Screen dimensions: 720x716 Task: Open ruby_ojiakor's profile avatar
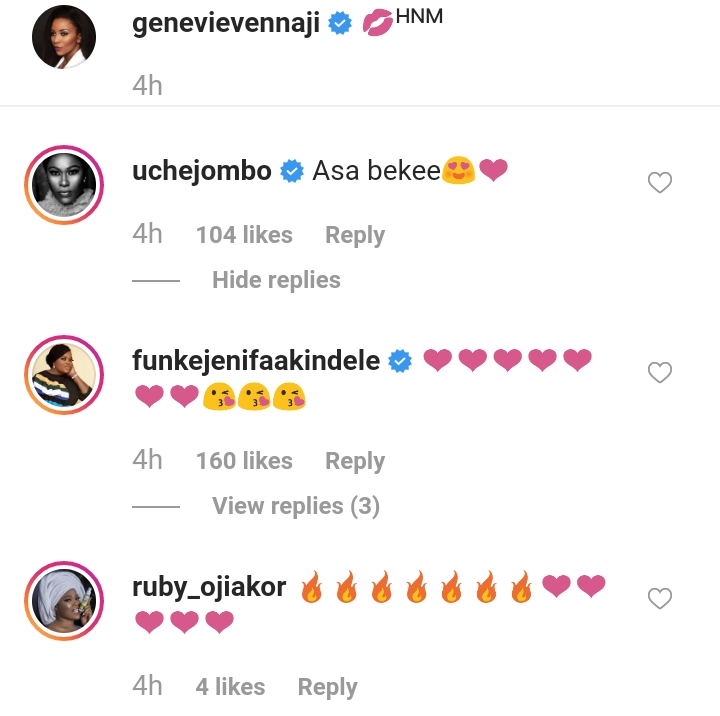(64, 602)
